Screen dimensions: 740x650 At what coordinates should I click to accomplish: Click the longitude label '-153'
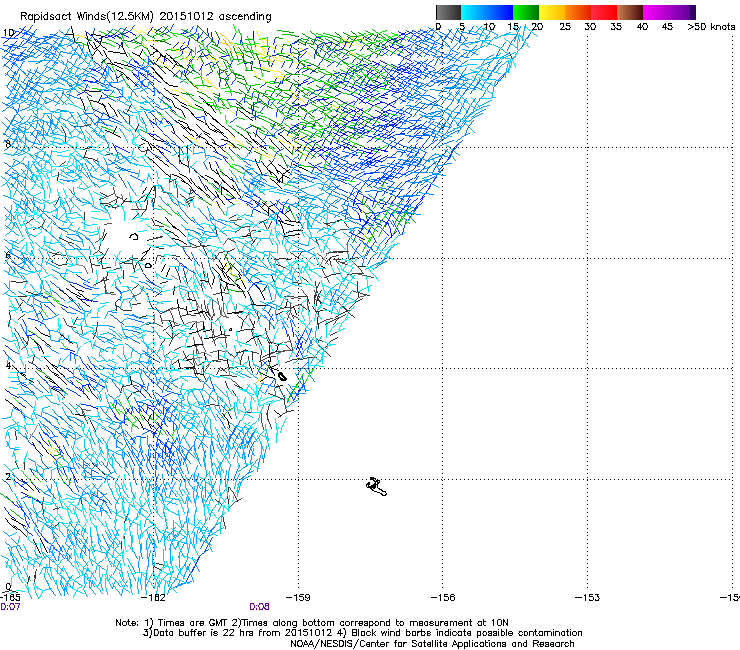[587, 598]
